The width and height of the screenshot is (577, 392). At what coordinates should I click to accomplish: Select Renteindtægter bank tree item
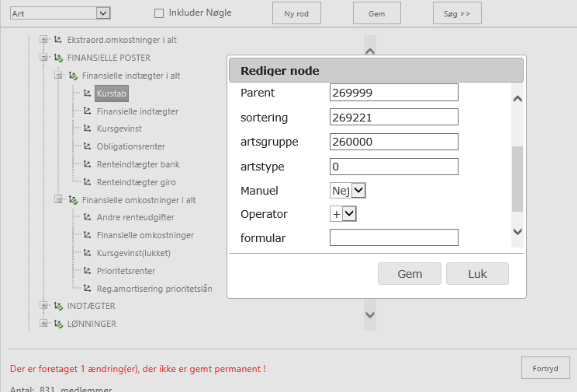click(x=138, y=164)
